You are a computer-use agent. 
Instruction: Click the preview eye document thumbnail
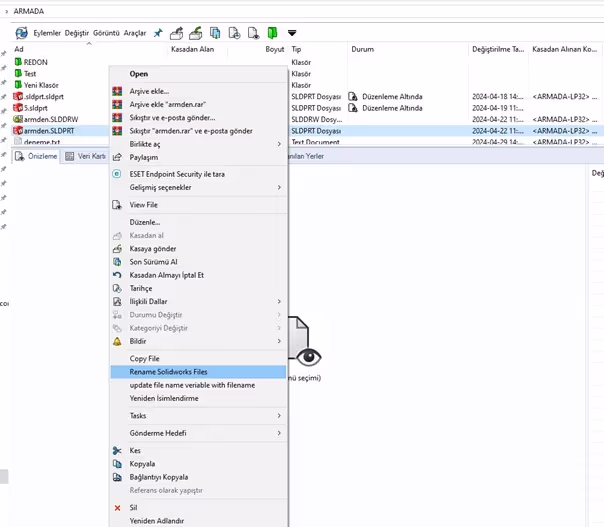coord(305,341)
